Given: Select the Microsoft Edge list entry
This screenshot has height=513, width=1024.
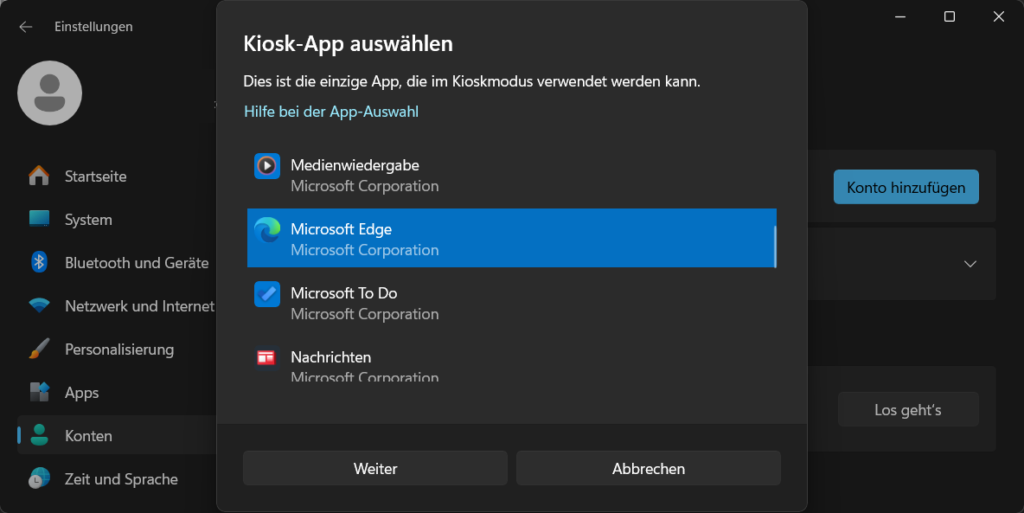Looking at the screenshot, I should [511, 238].
